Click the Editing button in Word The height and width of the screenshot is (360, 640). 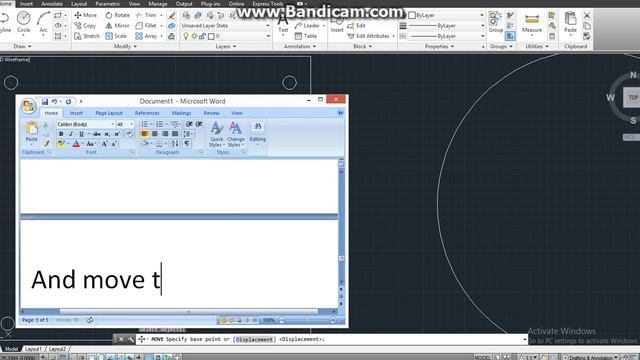pyautogui.click(x=258, y=133)
